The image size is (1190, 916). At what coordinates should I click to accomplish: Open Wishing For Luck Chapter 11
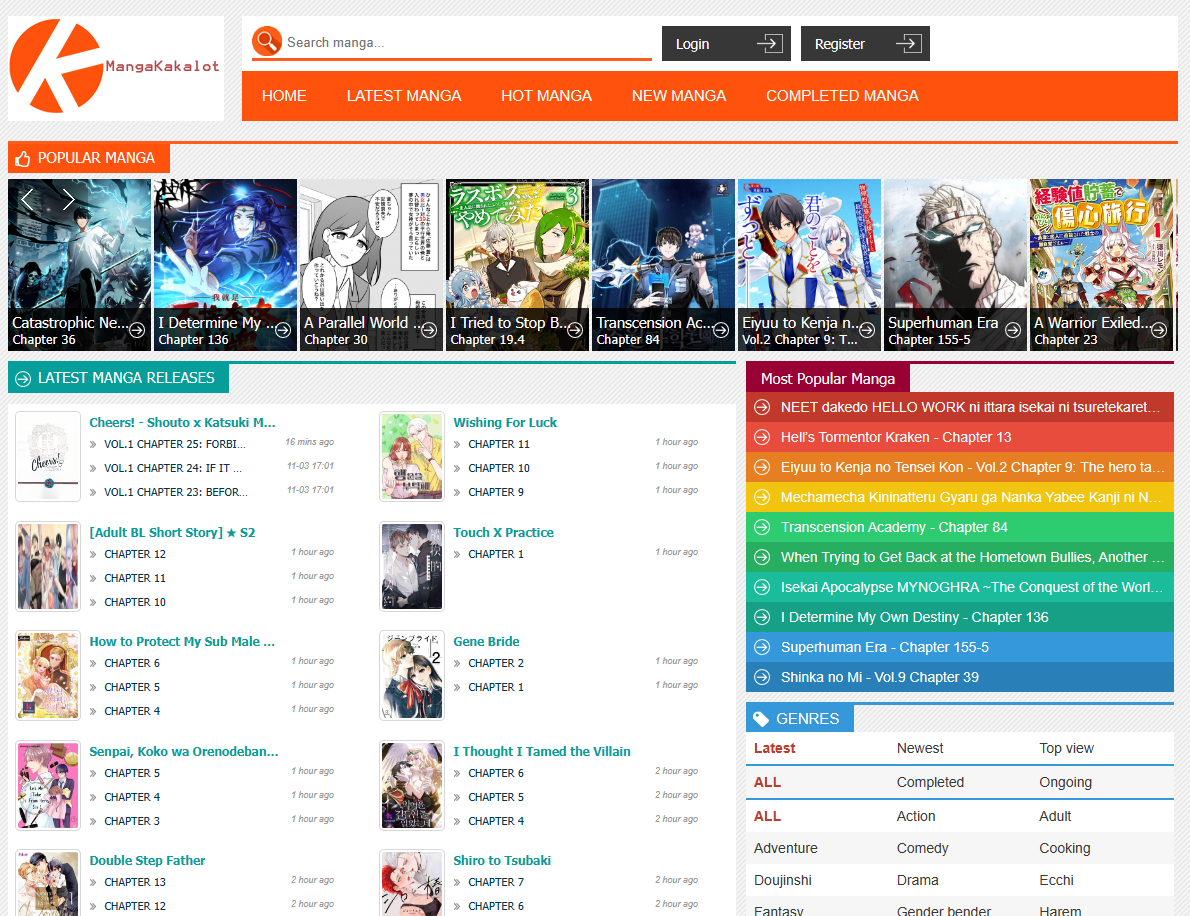coord(499,444)
